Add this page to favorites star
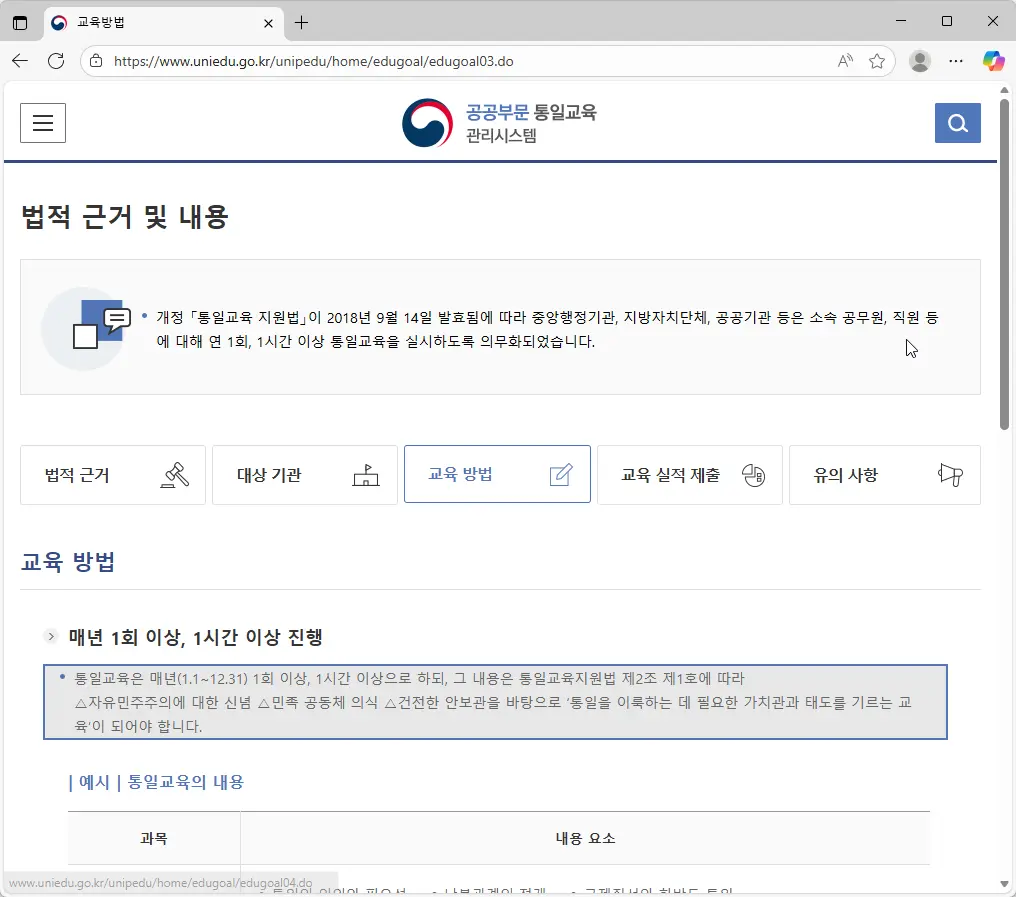The height and width of the screenshot is (897, 1016). pos(878,61)
